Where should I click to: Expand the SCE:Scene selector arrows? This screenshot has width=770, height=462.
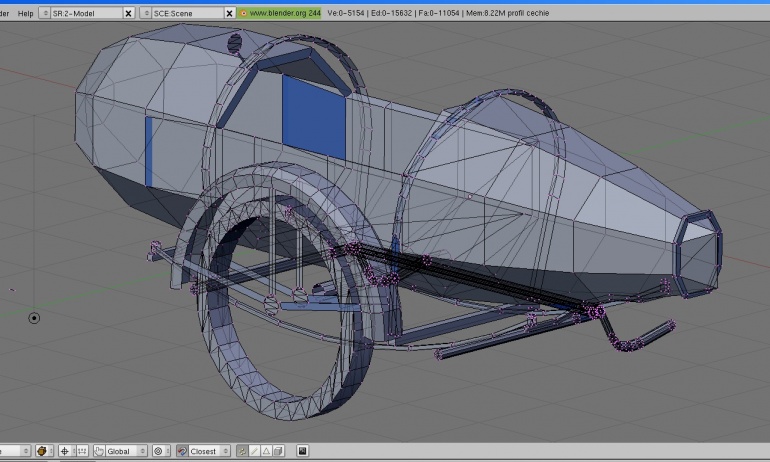[x=145, y=13]
